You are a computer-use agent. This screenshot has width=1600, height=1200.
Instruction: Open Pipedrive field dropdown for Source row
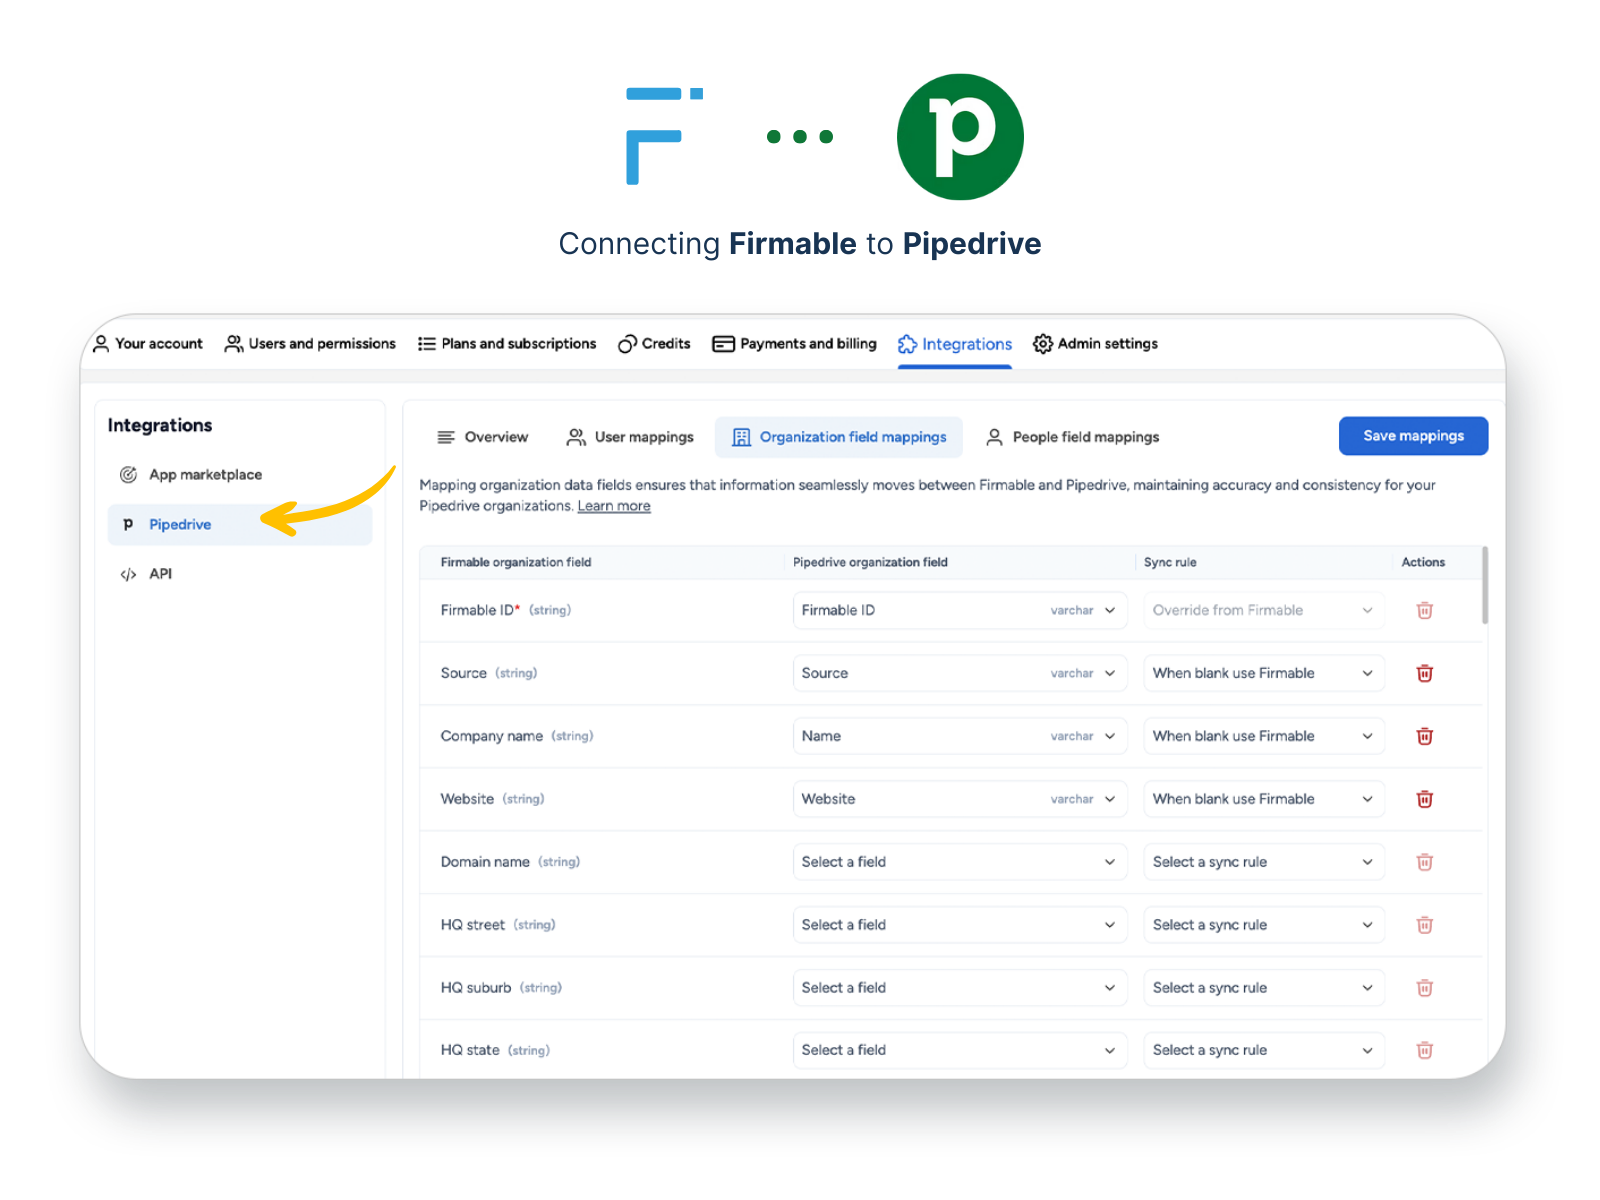[x=960, y=673]
